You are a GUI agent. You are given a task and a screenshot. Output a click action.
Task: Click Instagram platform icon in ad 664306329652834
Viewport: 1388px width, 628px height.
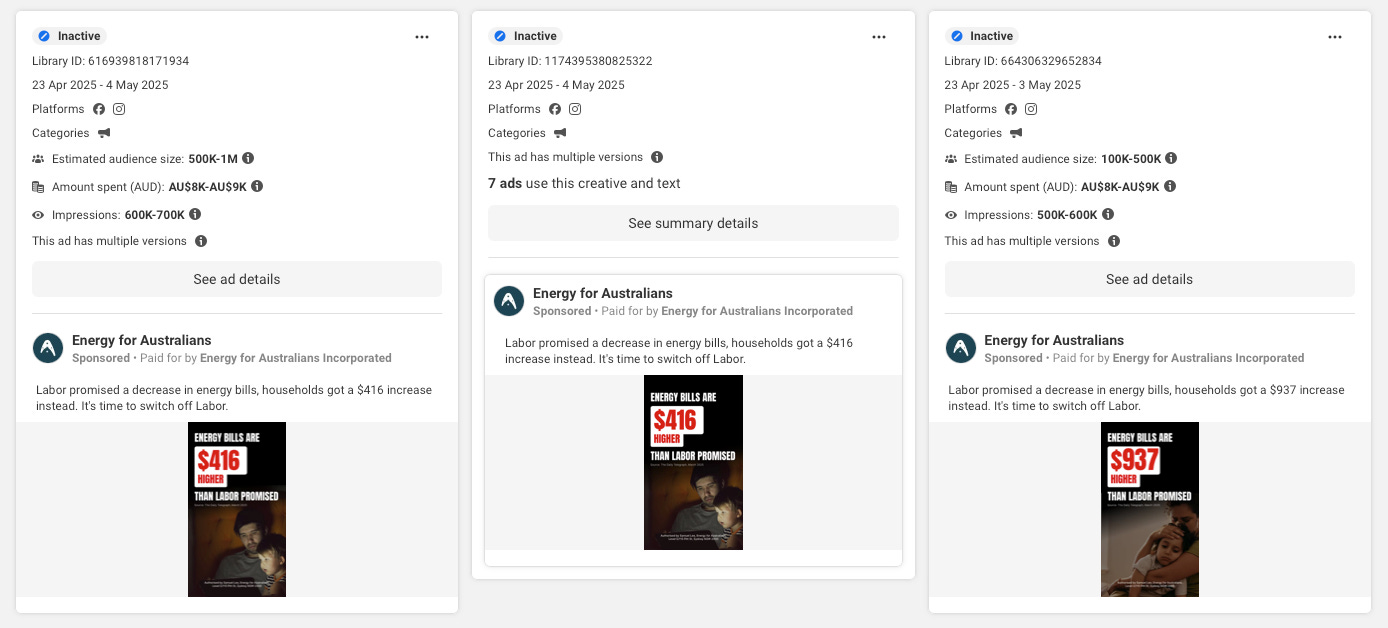(x=1031, y=109)
